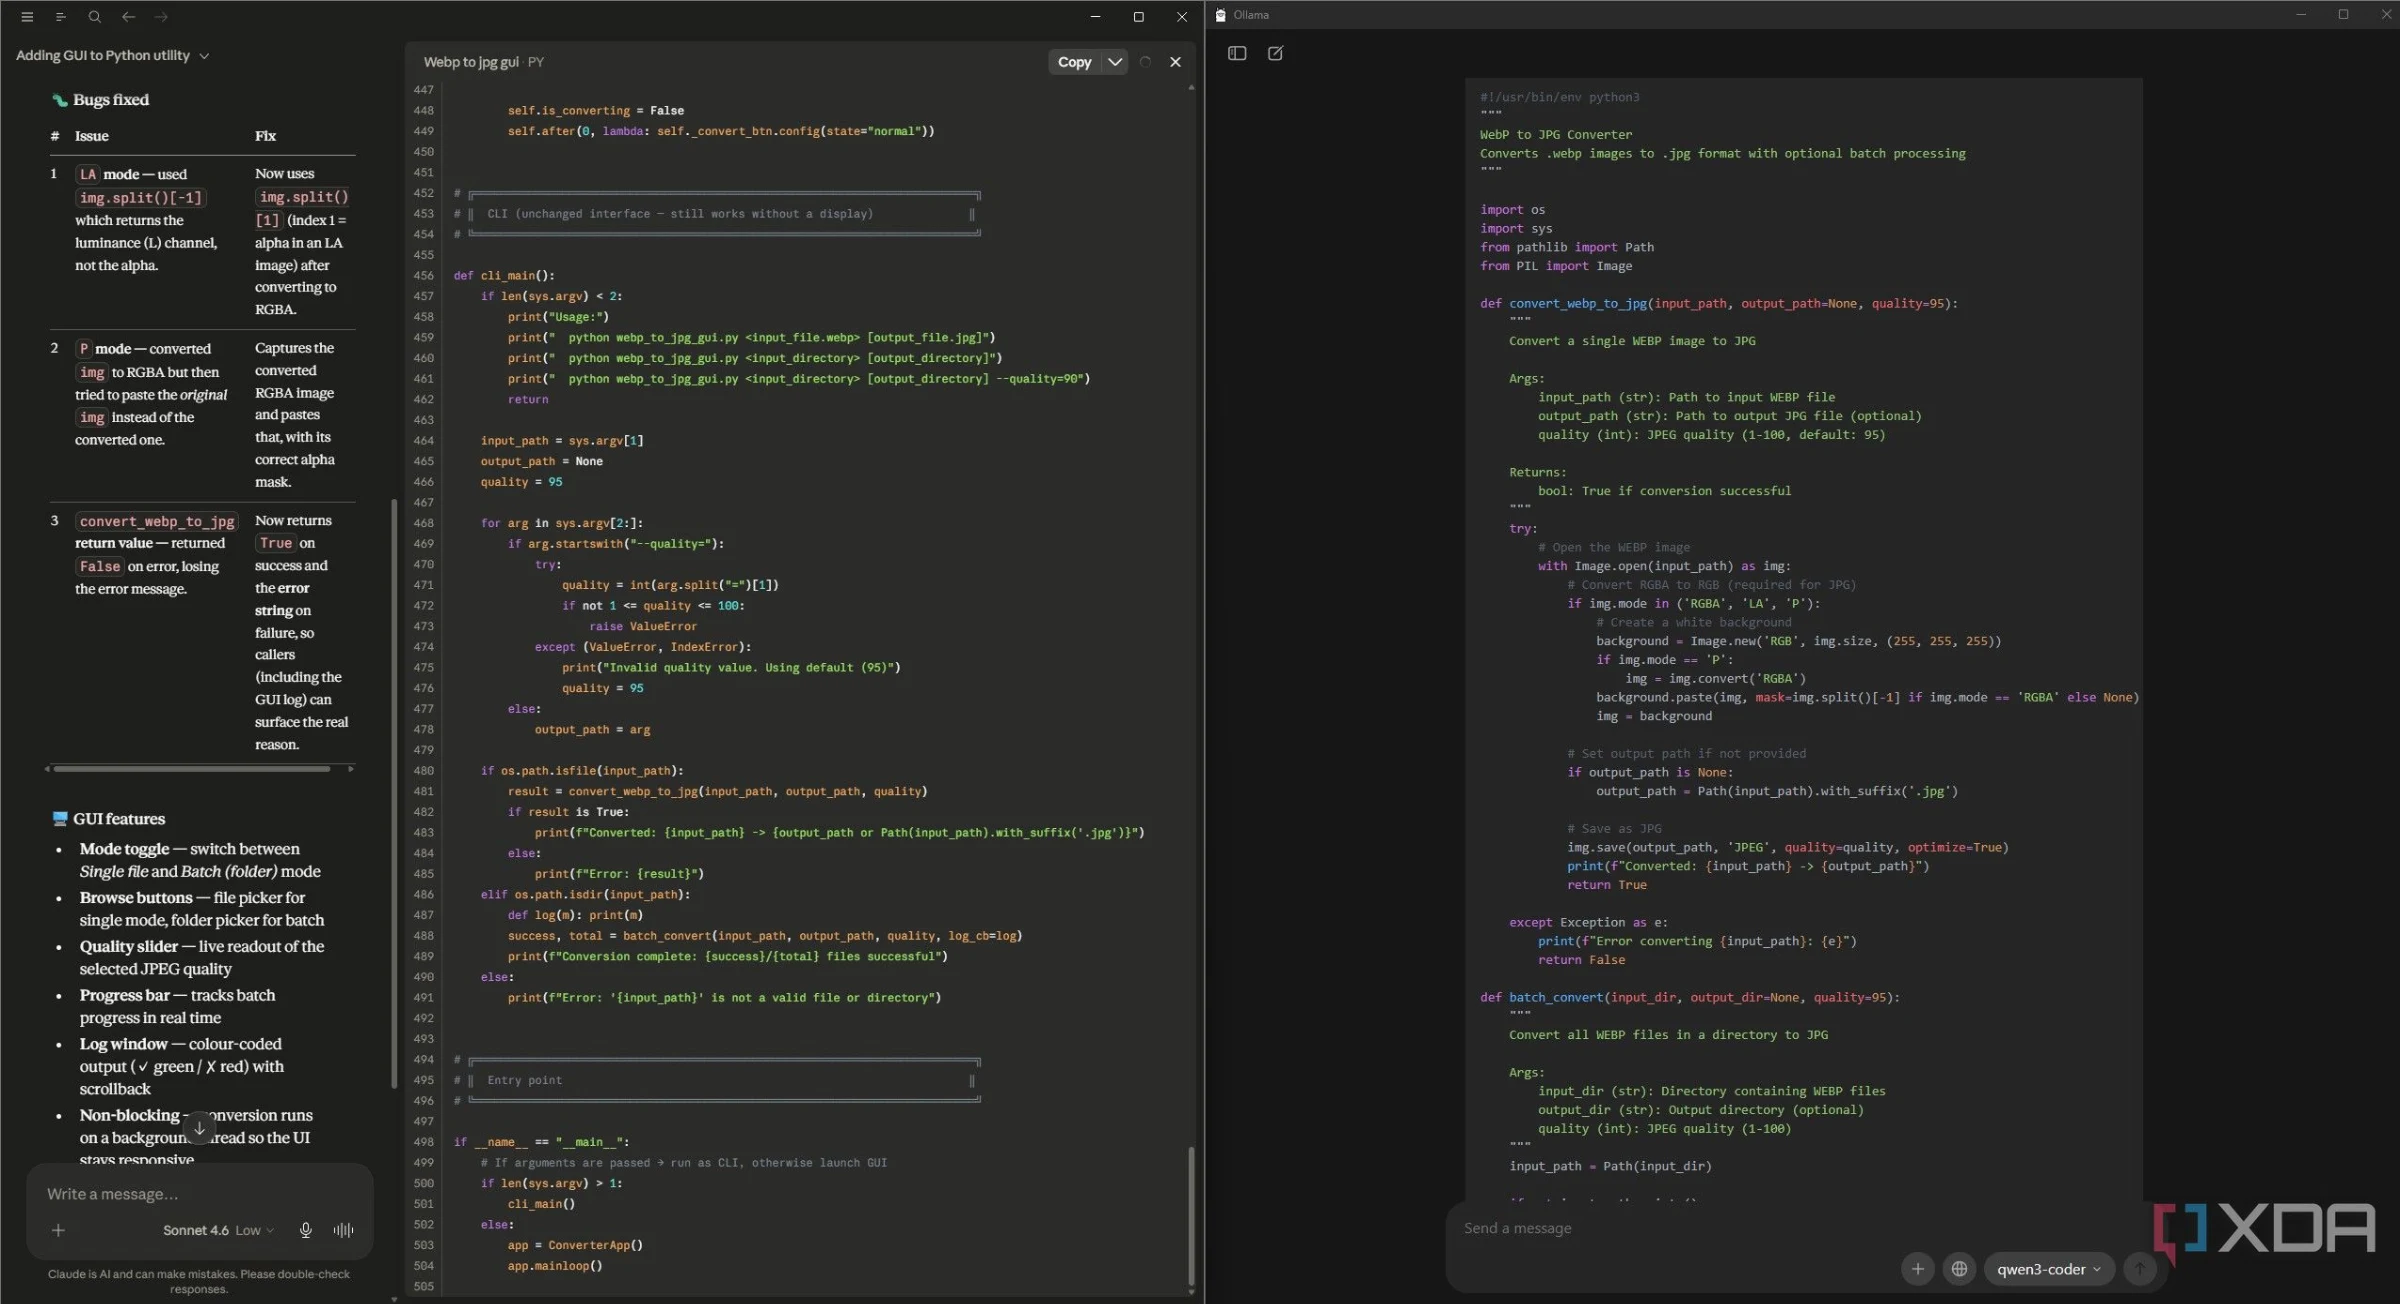Image resolution: width=2400 pixels, height=1304 pixels.
Task: Add an attachment with Claude's plus icon
Action: (58, 1230)
